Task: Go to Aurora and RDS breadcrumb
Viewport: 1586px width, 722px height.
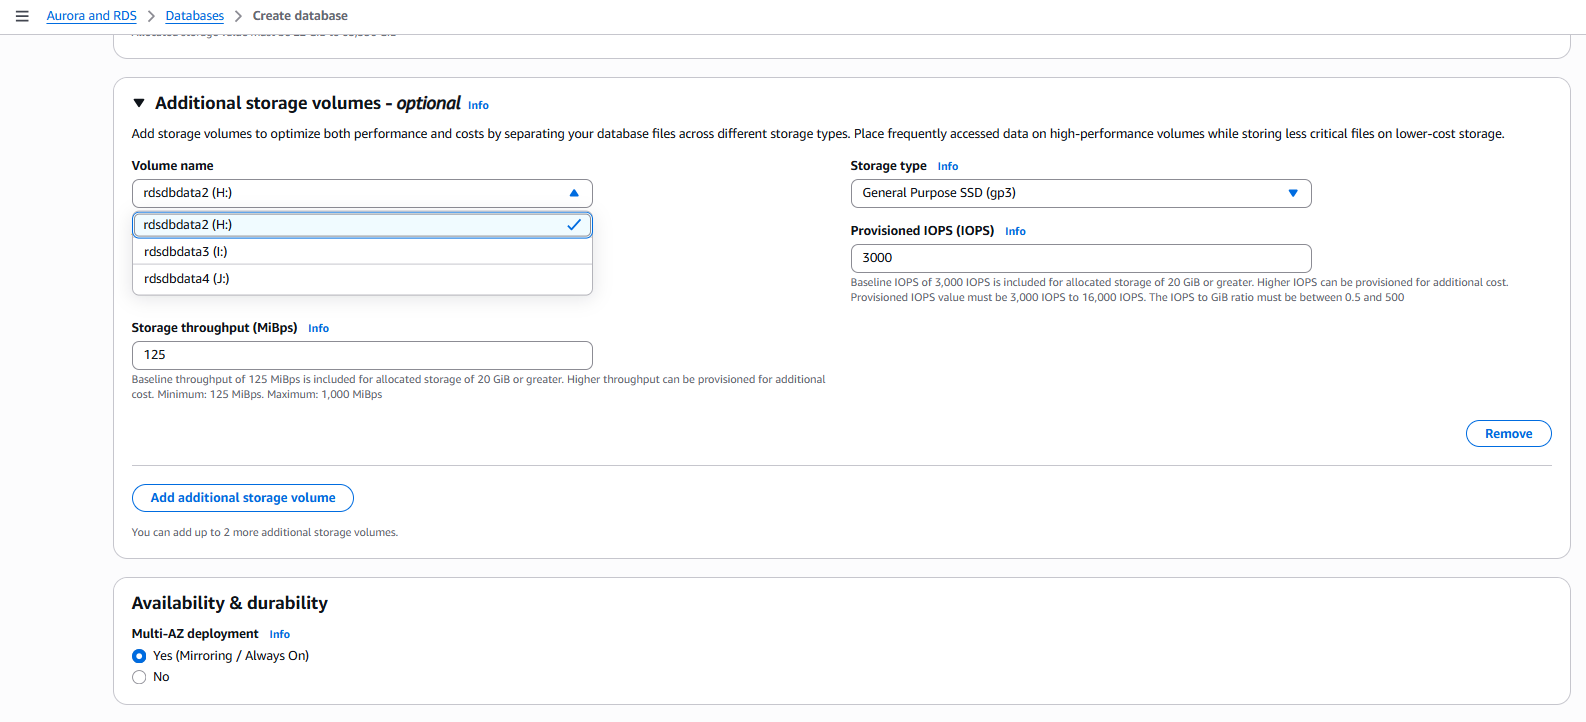Action: coord(91,16)
